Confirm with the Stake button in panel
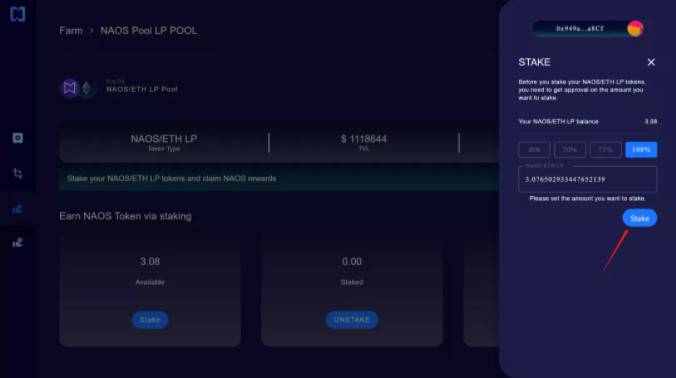This screenshot has height=378, width=676. point(640,218)
